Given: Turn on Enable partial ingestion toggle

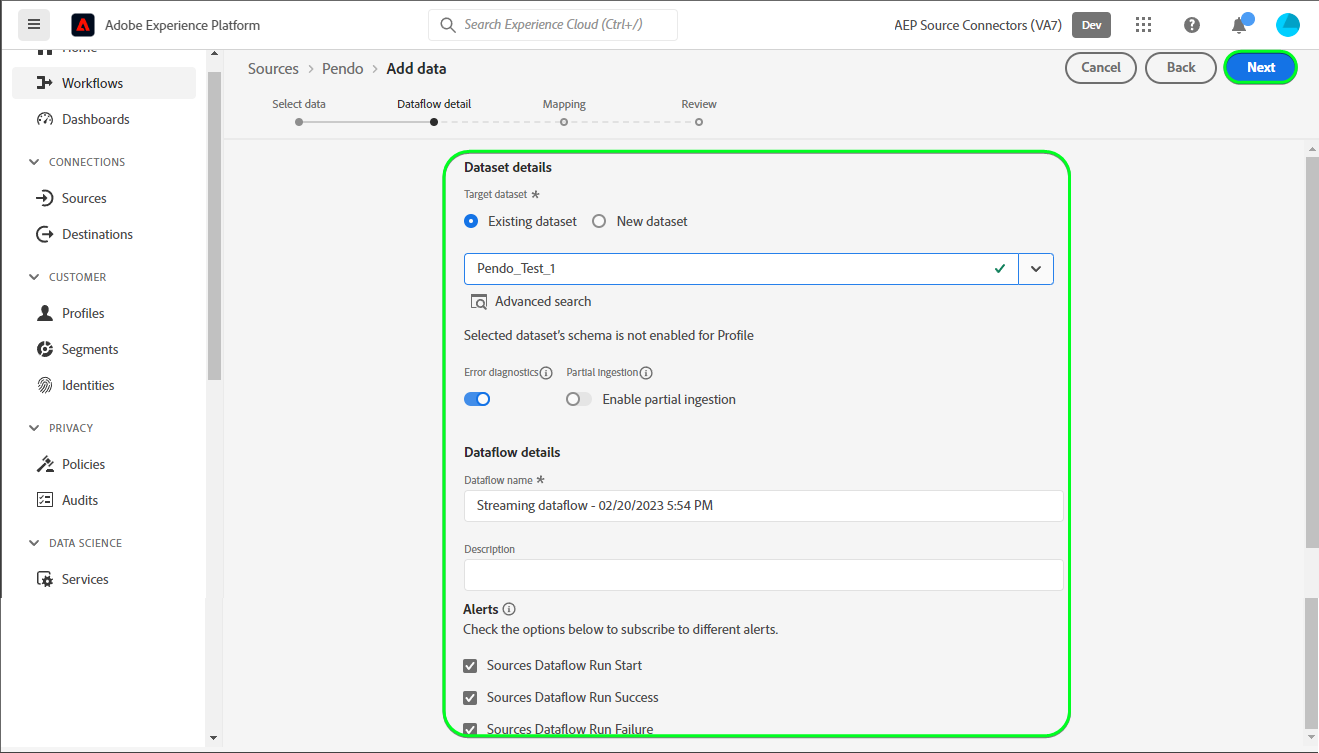Looking at the screenshot, I should 579,399.
